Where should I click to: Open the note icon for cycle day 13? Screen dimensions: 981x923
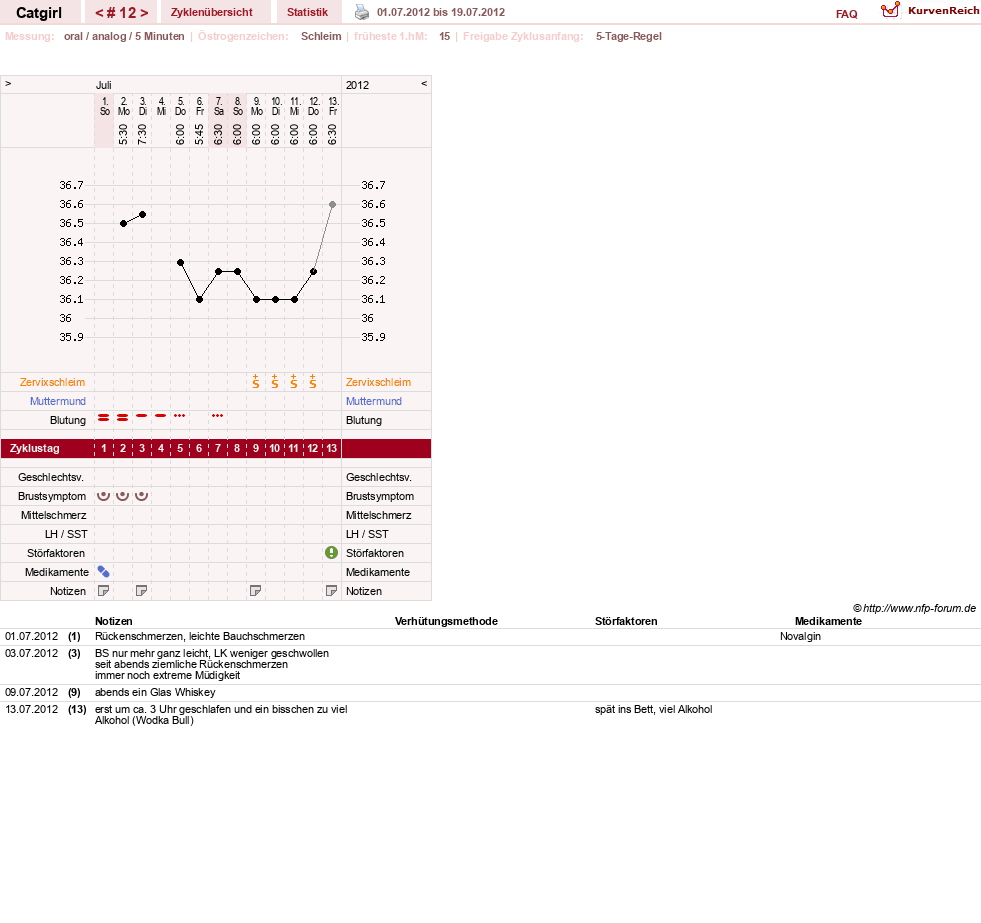tap(332, 591)
